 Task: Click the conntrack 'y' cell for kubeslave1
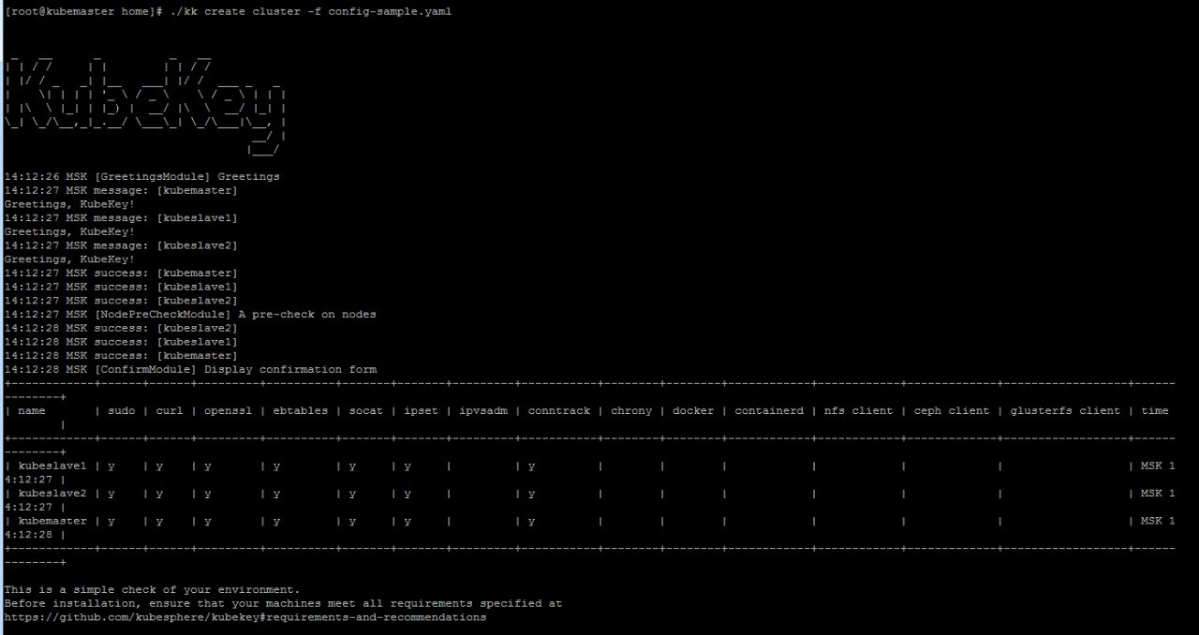click(531, 466)
